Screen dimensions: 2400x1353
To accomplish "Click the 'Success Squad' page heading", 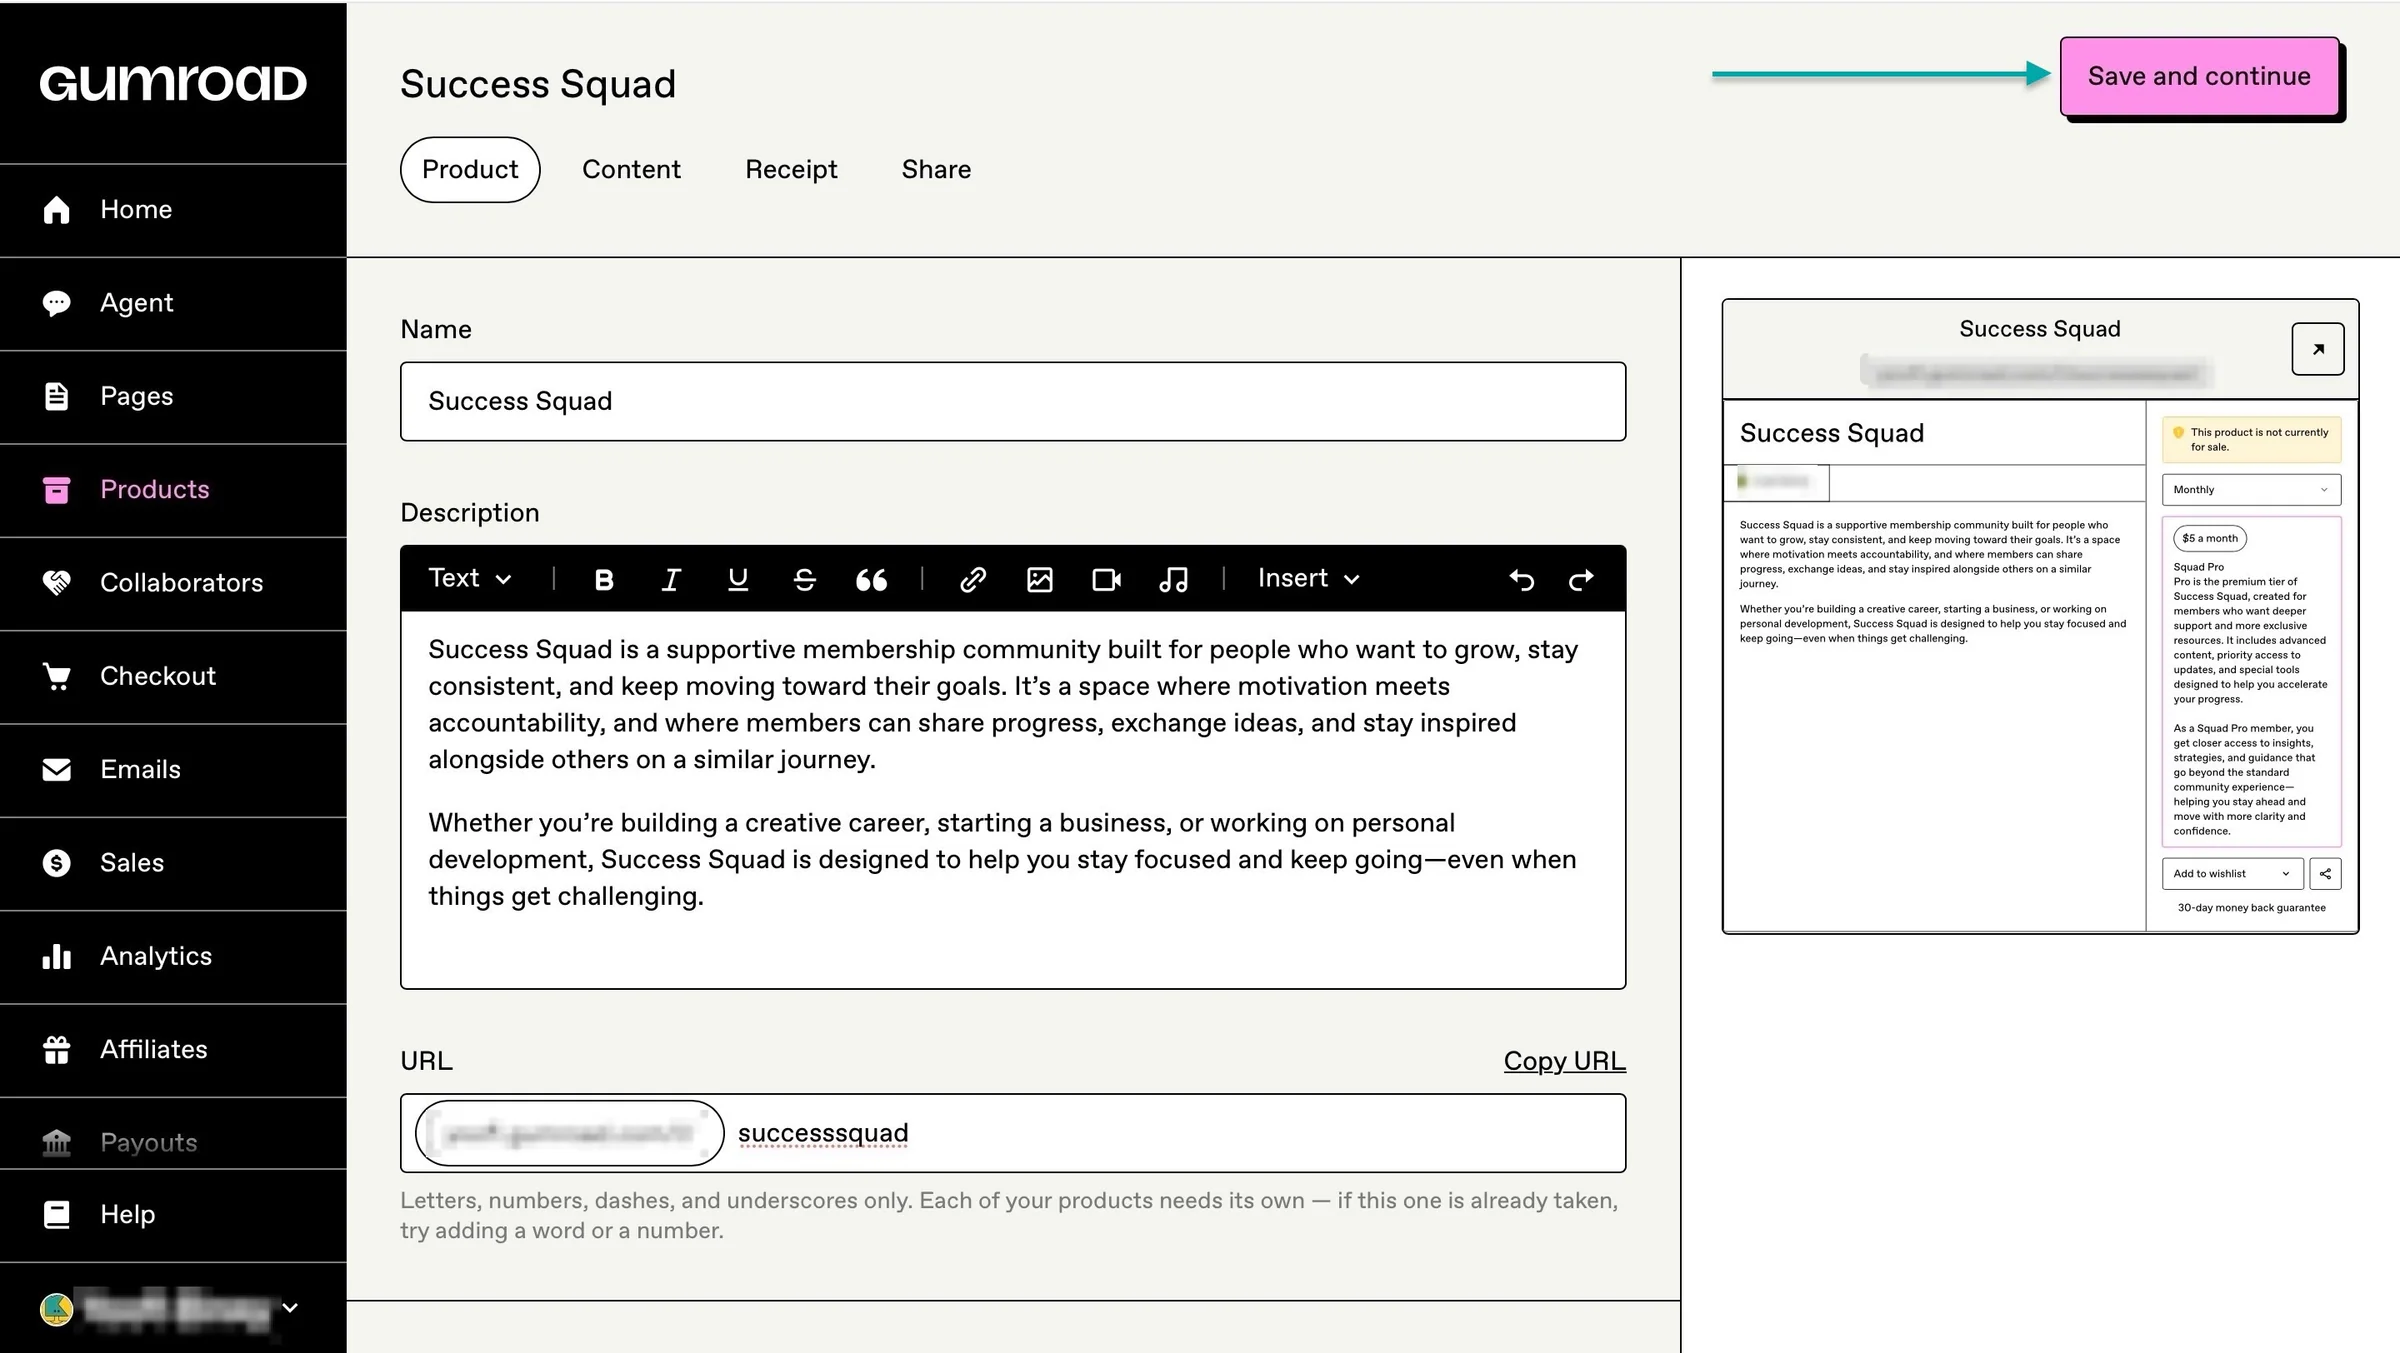I will tap(538, 84).
